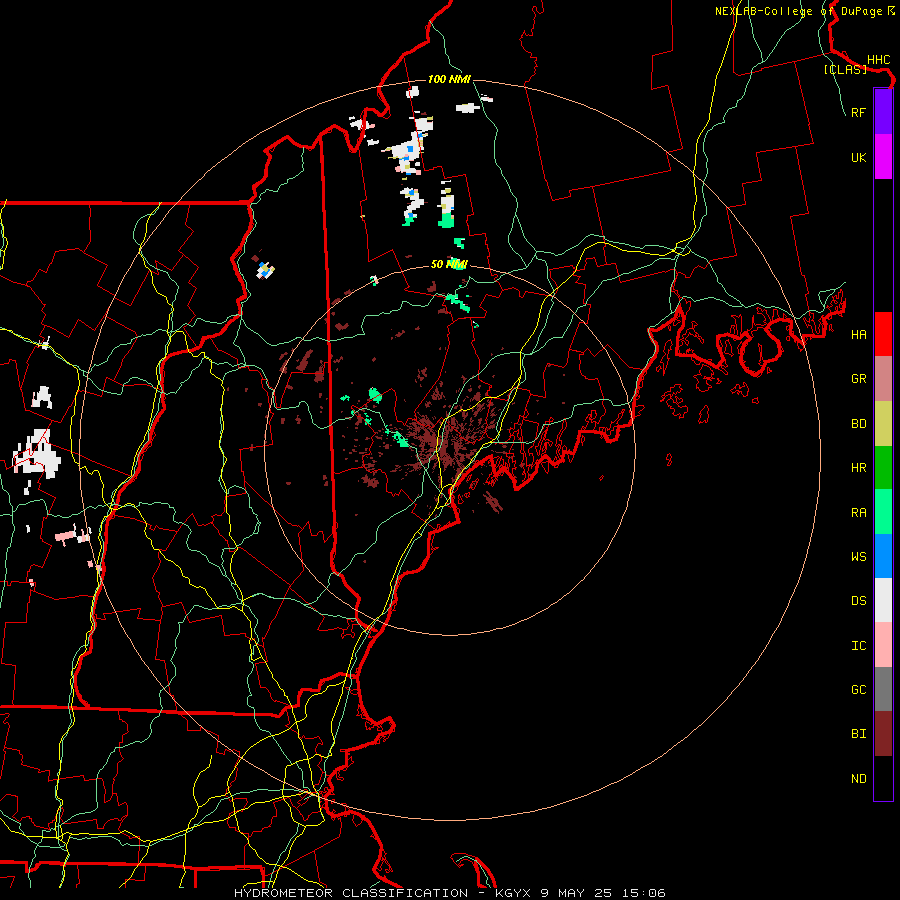
Task: Click the '[CLAS]' units label
Action: 845,69
